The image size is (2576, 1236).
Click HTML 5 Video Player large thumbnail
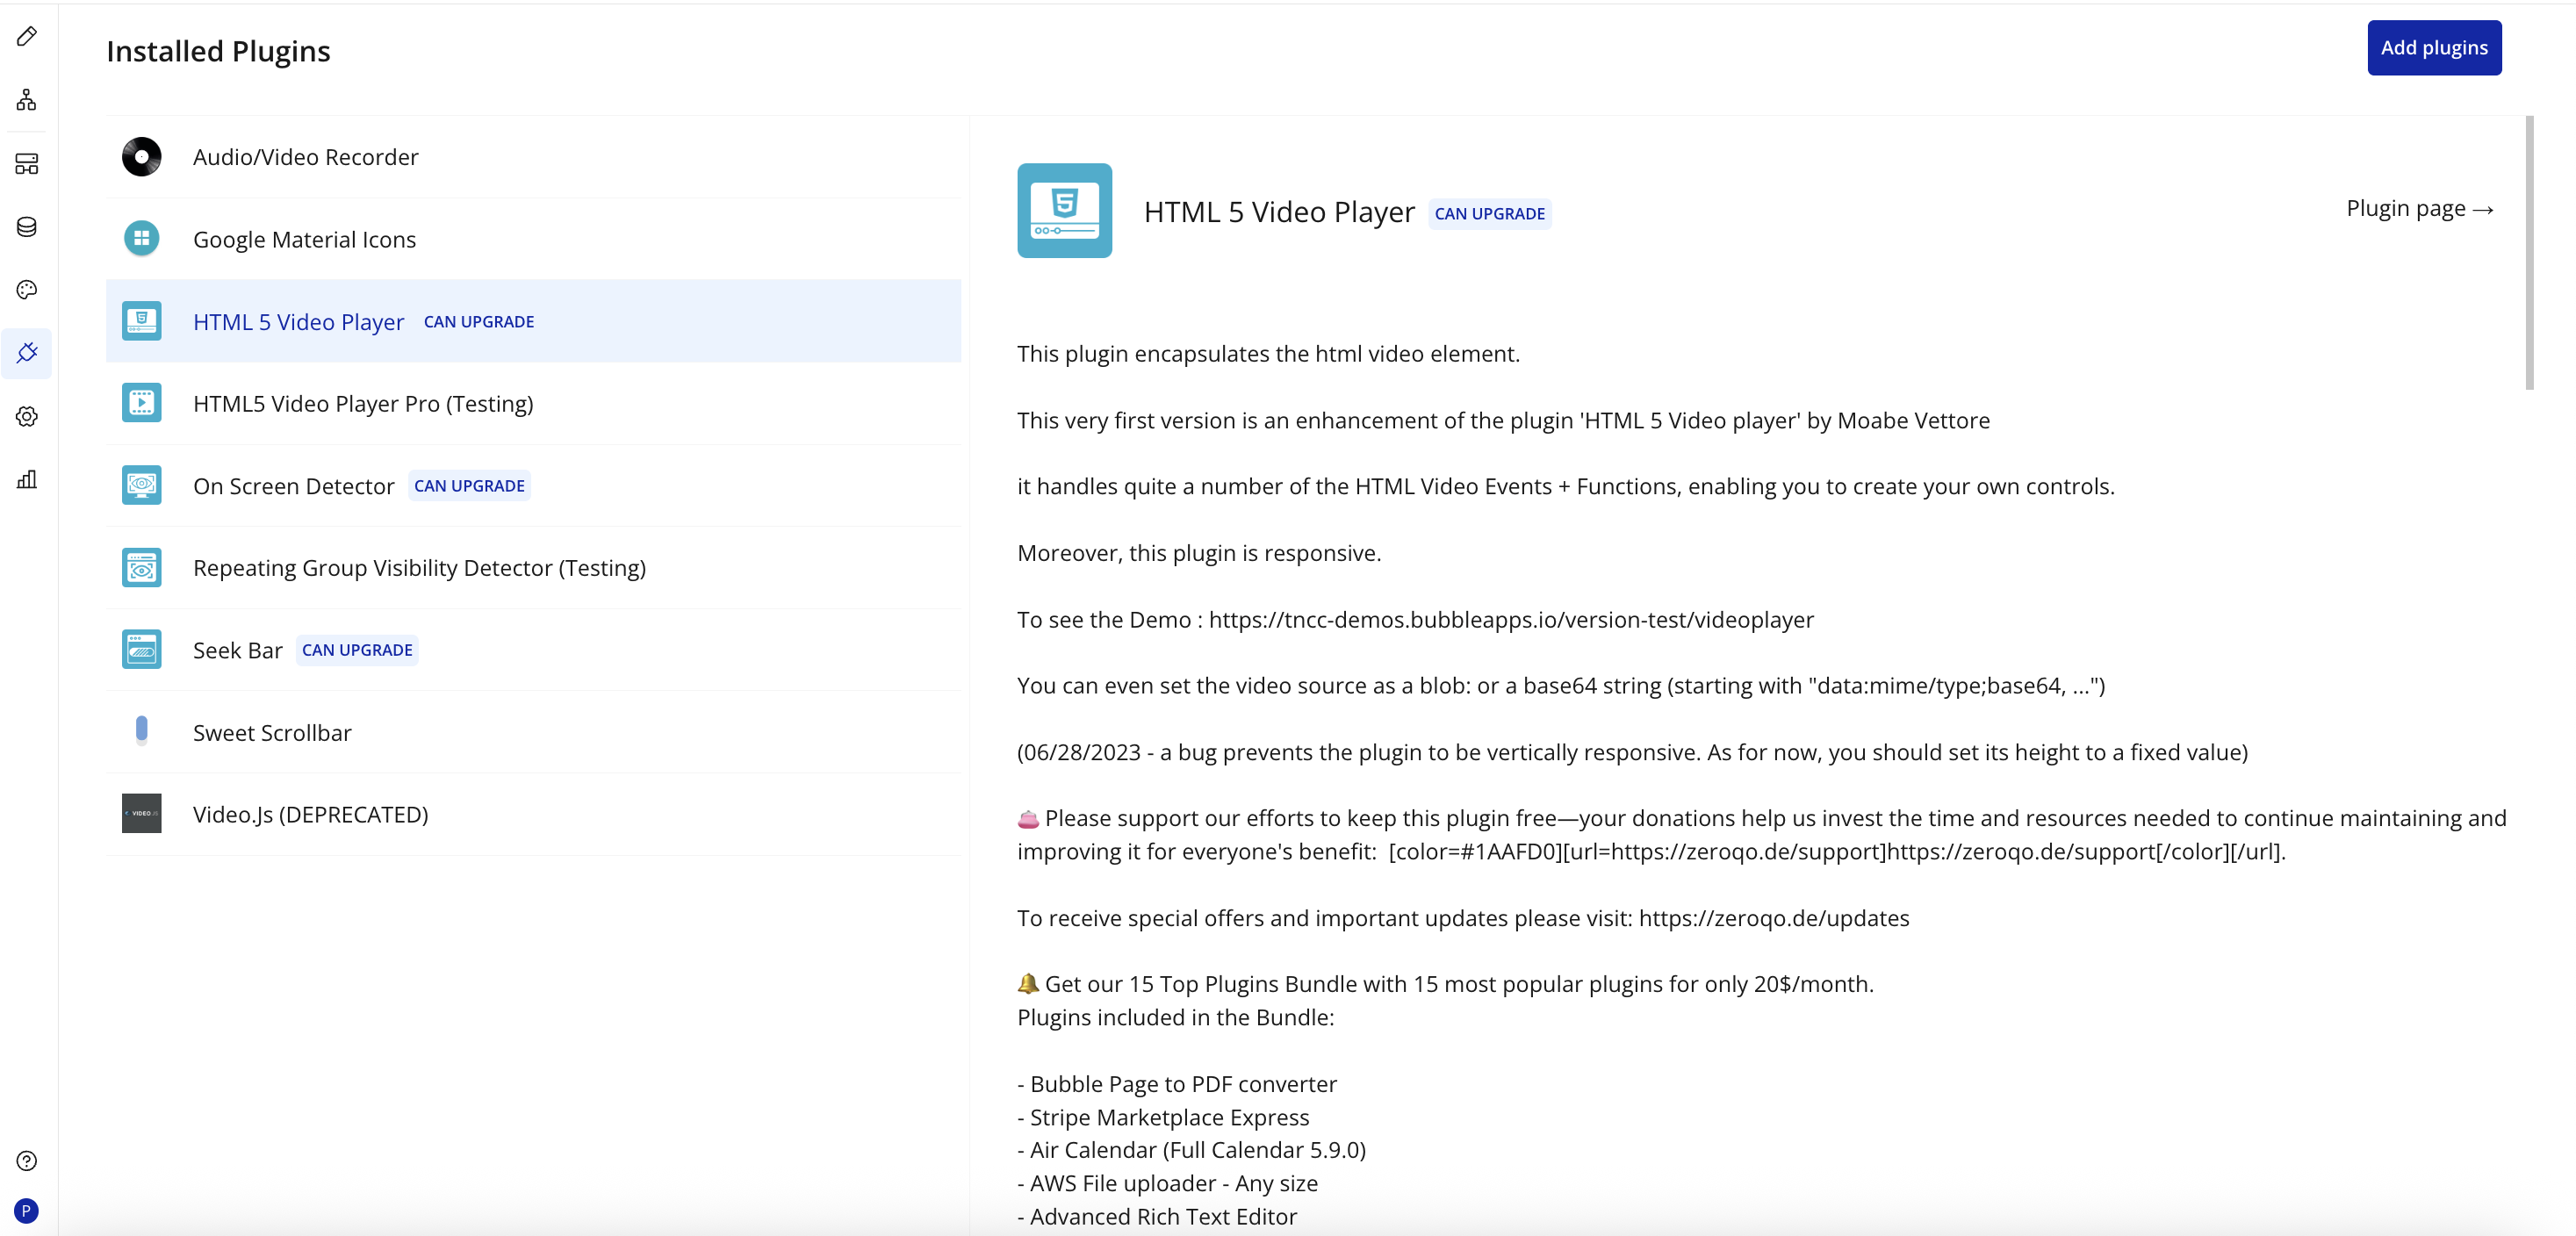coord(1064,211)
